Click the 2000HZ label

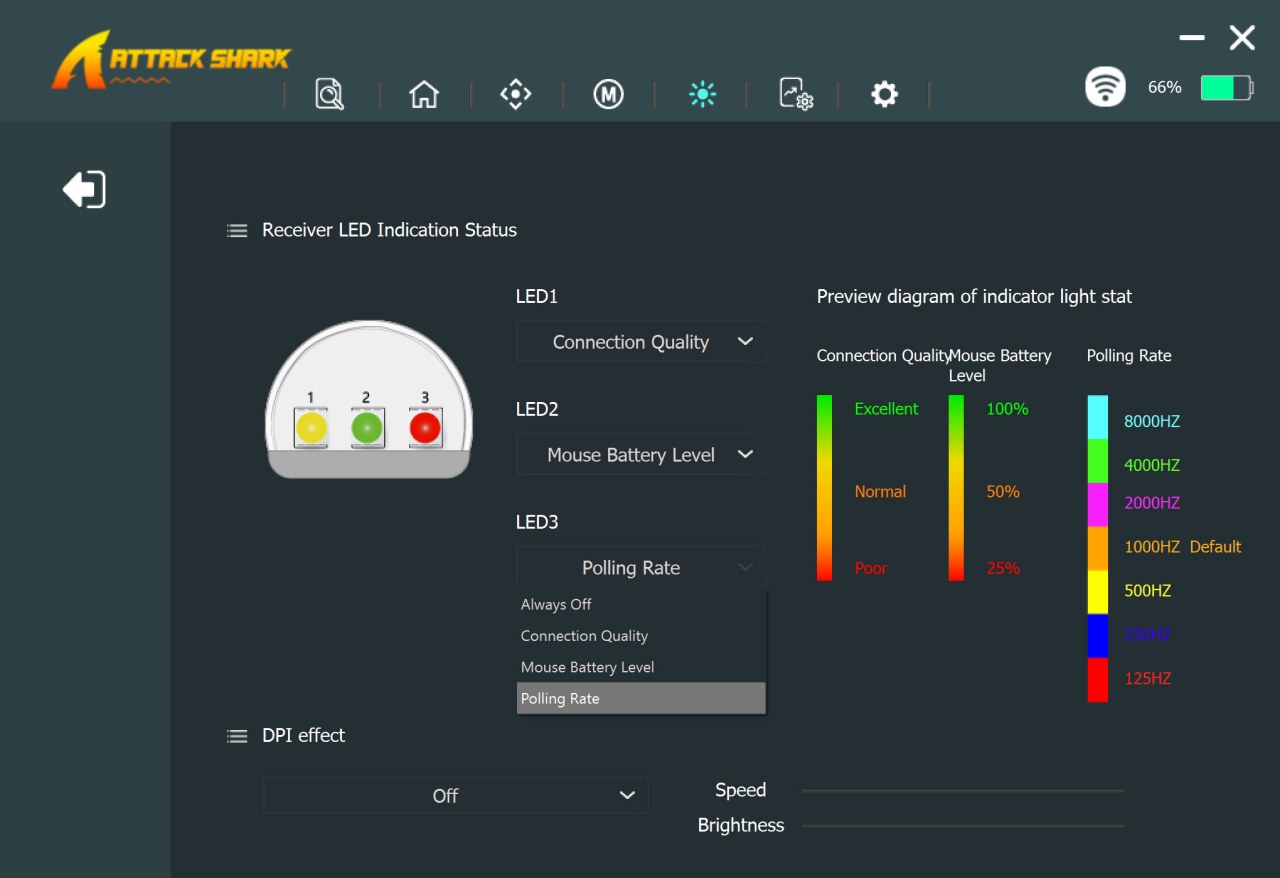coord(1152,503)
